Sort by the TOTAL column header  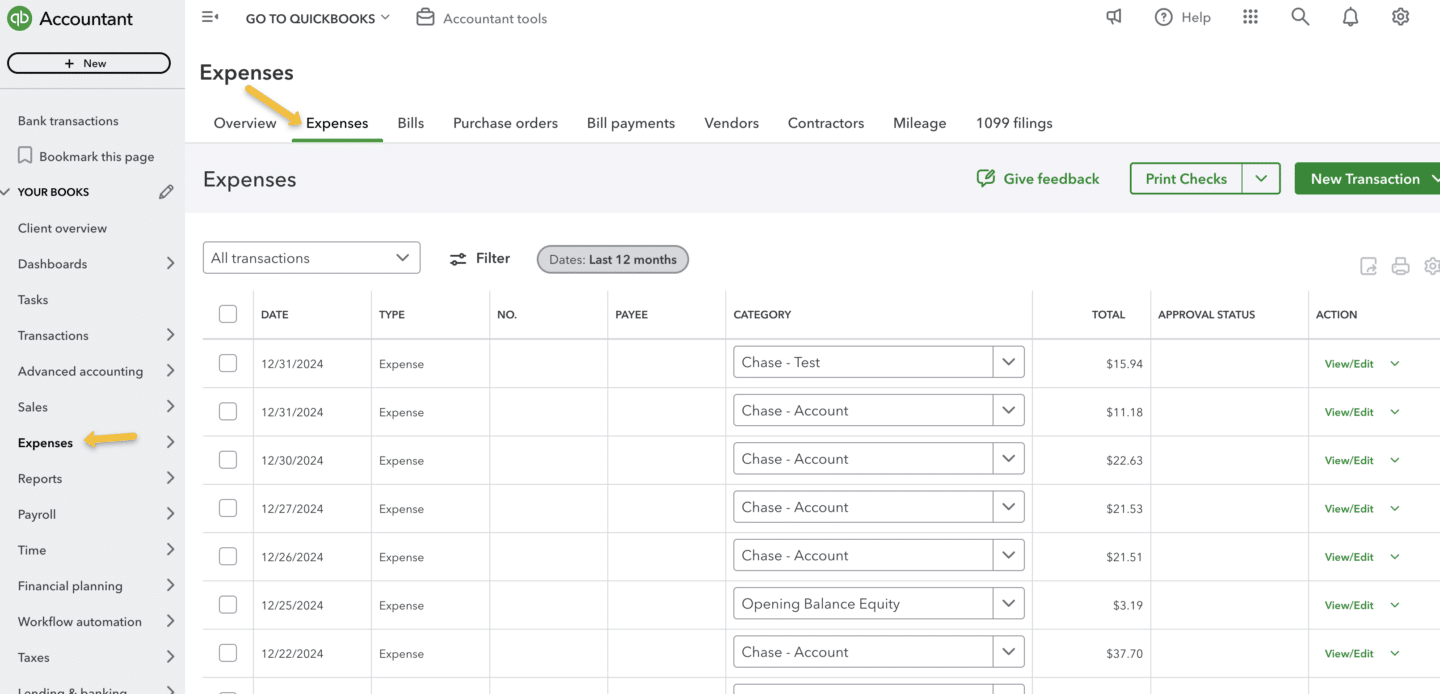click(x=1108, y=314)
